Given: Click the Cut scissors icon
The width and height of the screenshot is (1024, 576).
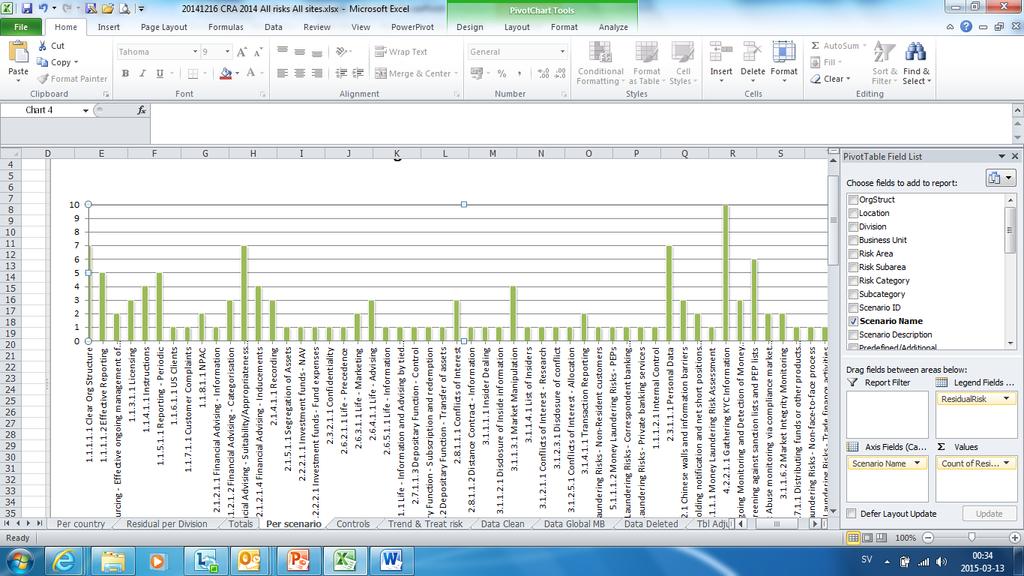Looking at the screenshot, I should pos(42,46).
